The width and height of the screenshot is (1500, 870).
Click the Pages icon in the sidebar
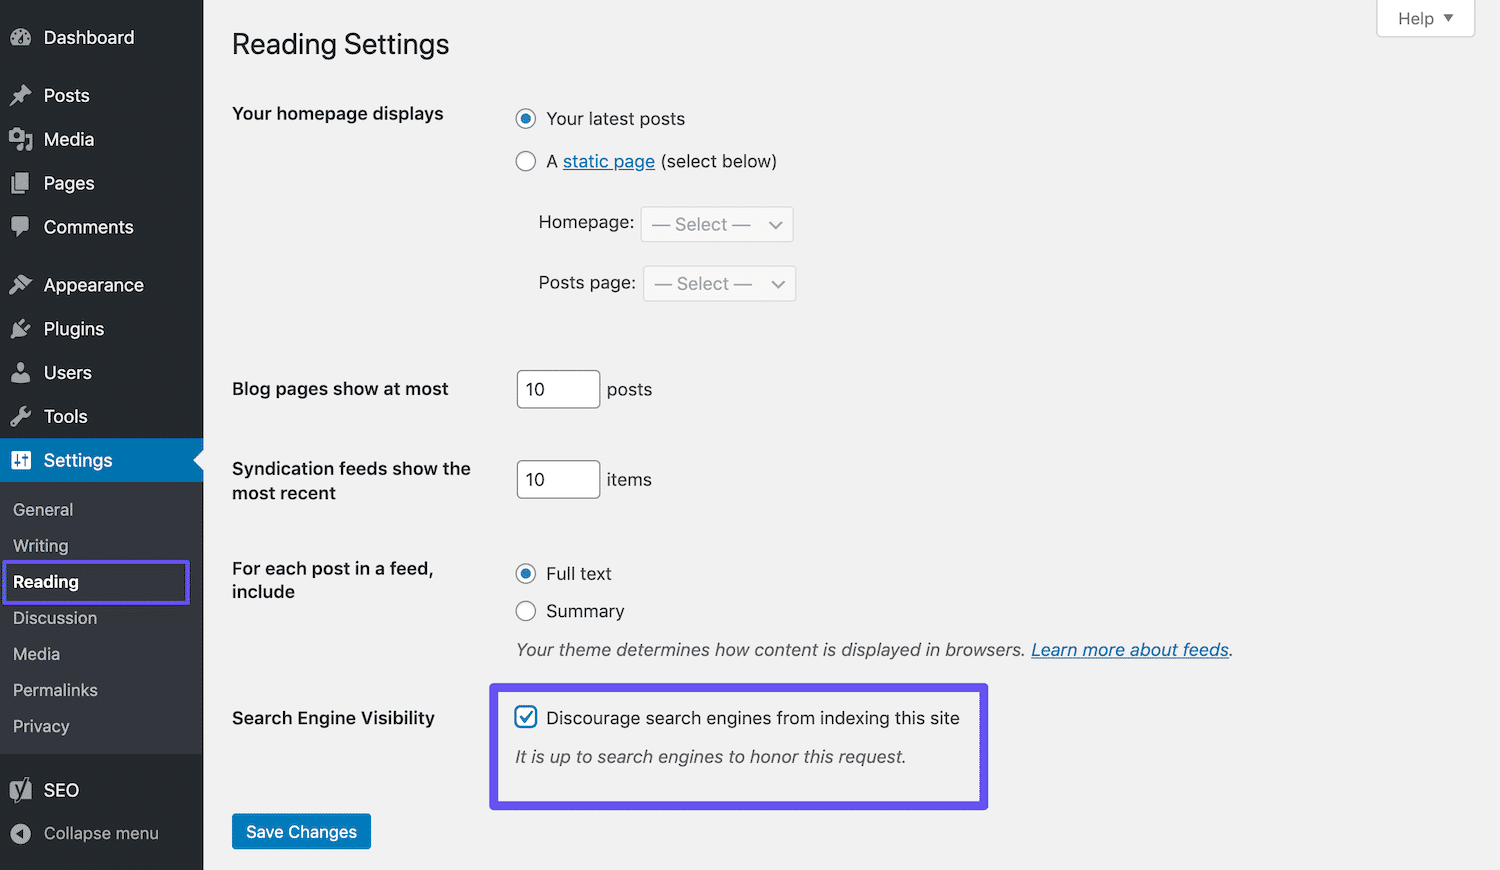click(x=21, y=183)
